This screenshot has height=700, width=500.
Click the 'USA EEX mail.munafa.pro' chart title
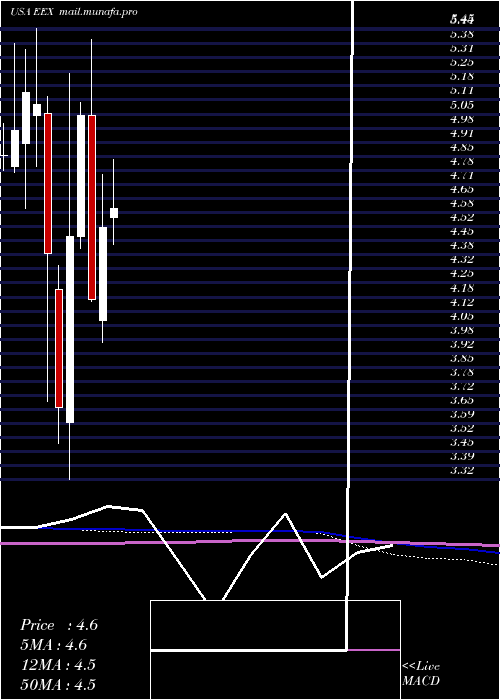(74, 12)
